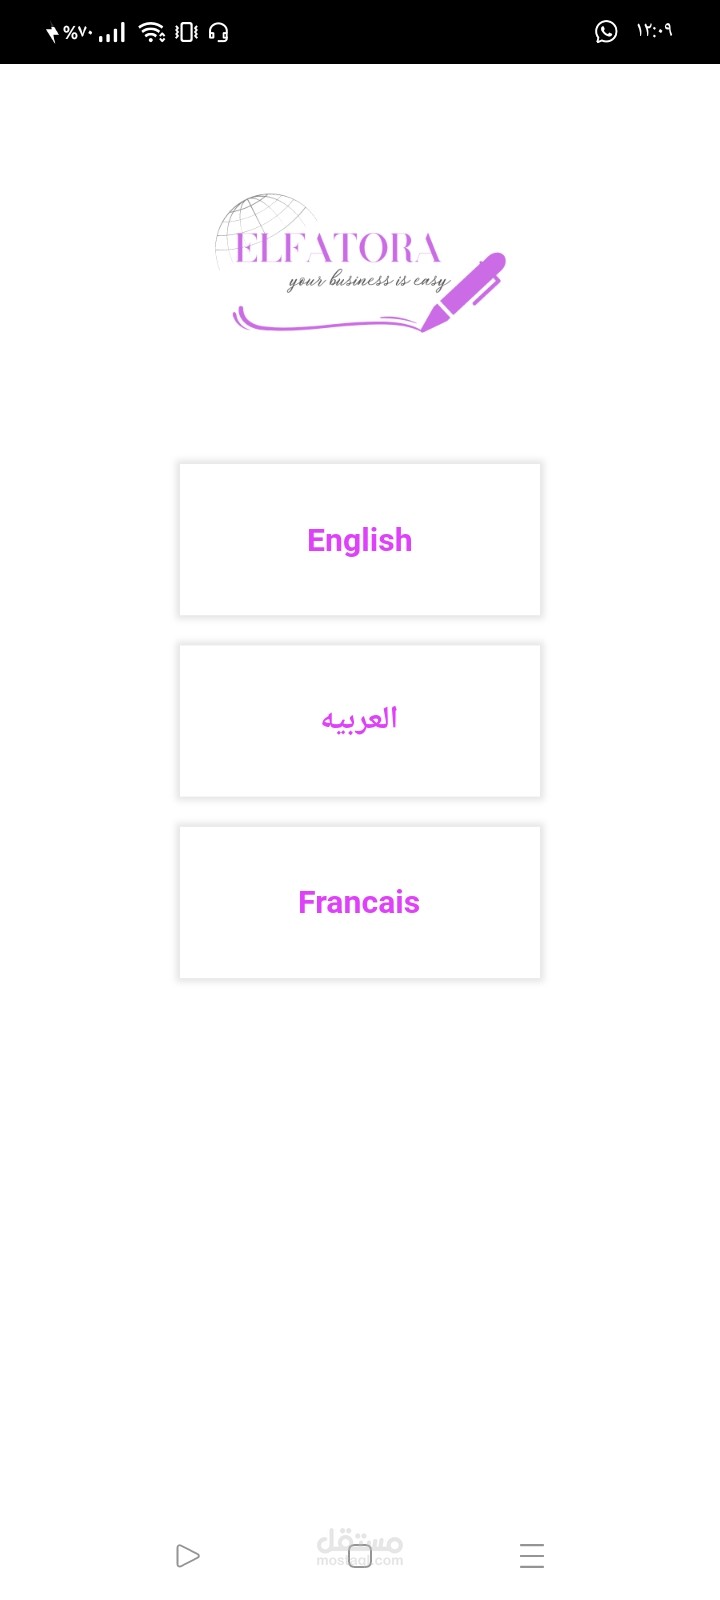Pick Francais as the app language

click(x=360, y=902)
